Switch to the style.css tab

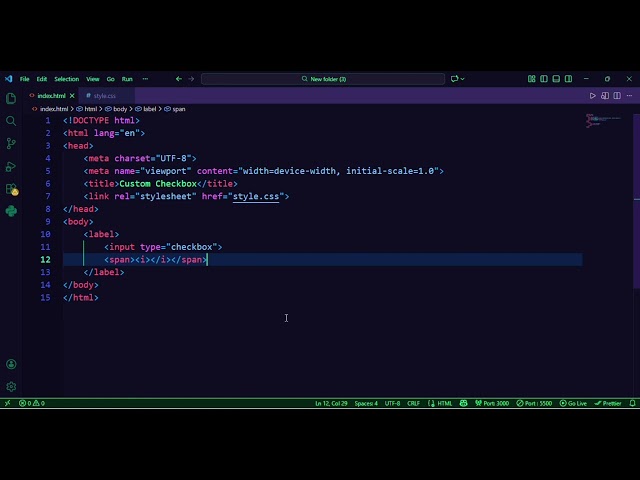[104, 96]
